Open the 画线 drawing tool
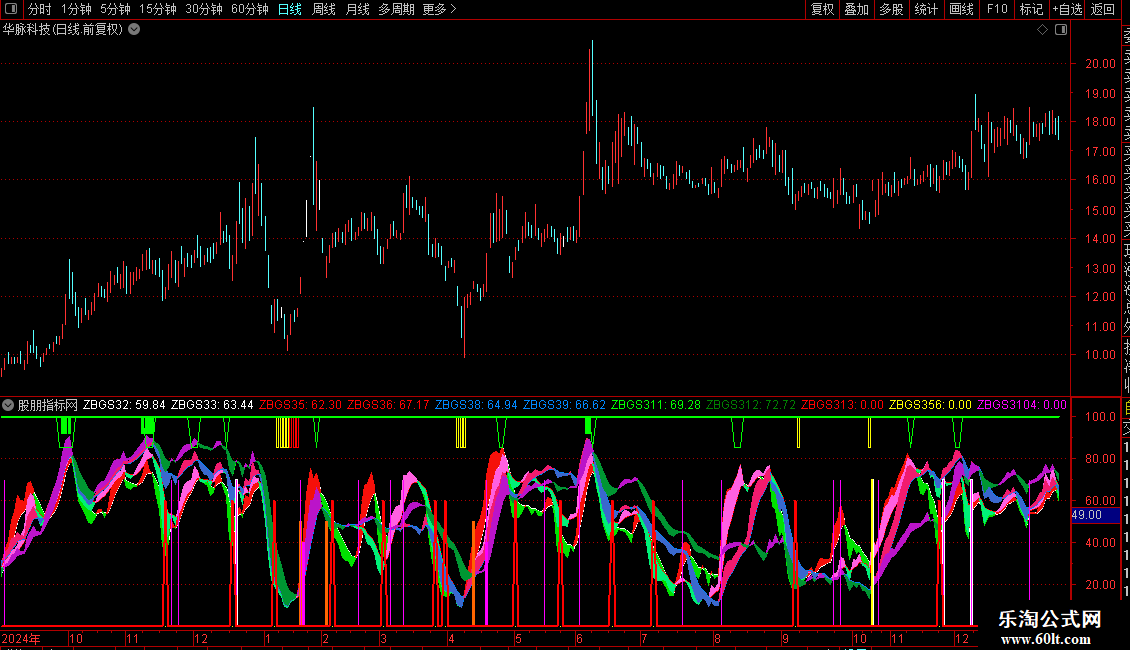Image resolution: width=1130 pixels, height=650 pixels. pos(961,9)
